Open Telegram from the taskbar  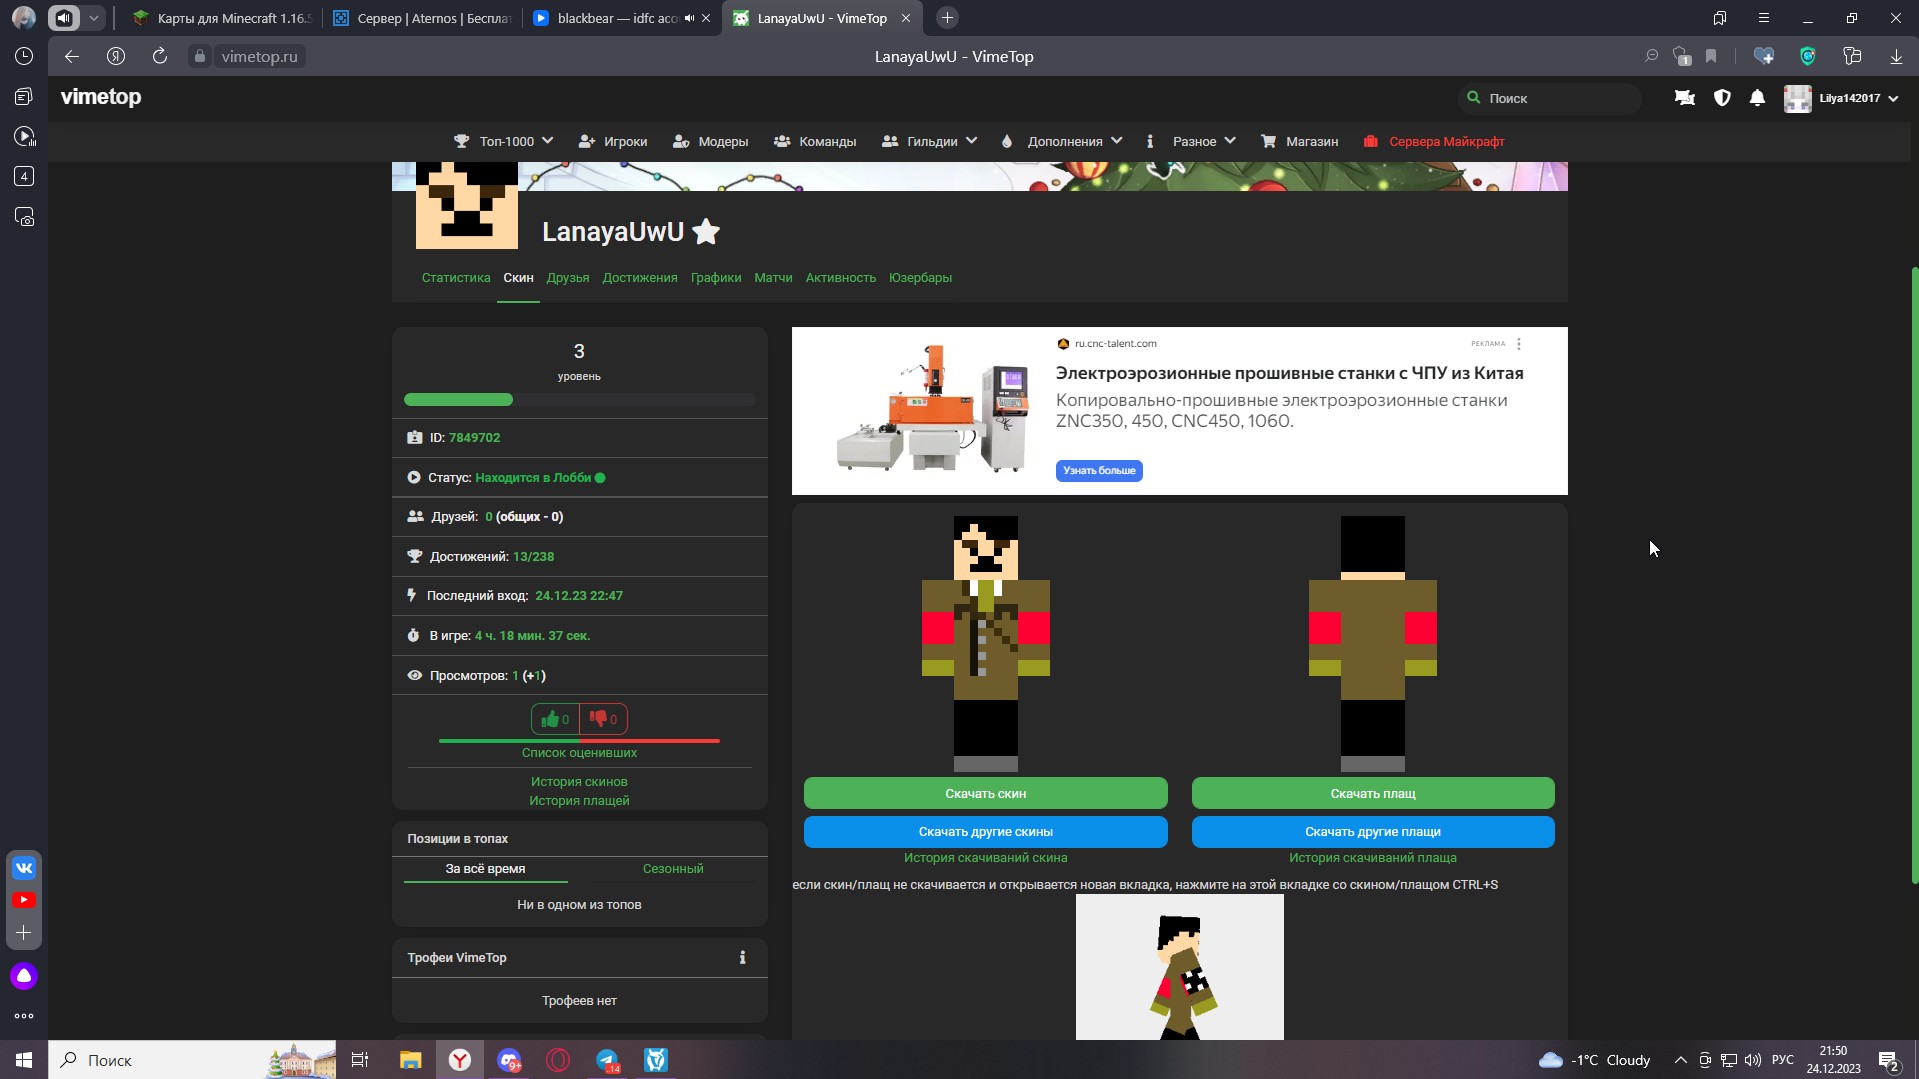(607, 1060)
